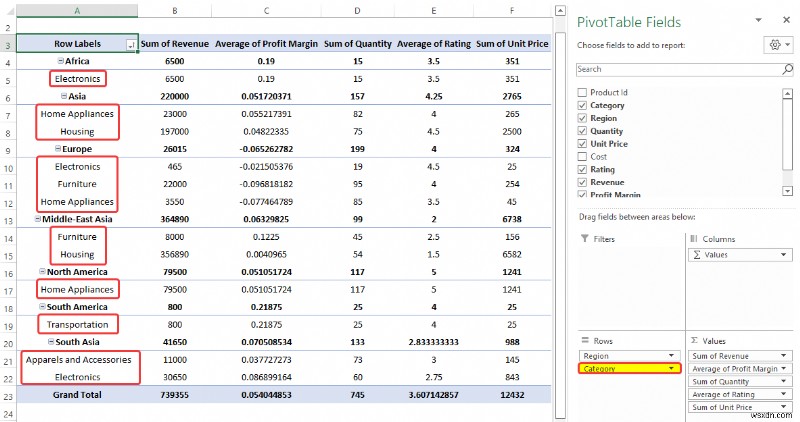Open the Region field dropdown in Rows

[x=671, y=356]
